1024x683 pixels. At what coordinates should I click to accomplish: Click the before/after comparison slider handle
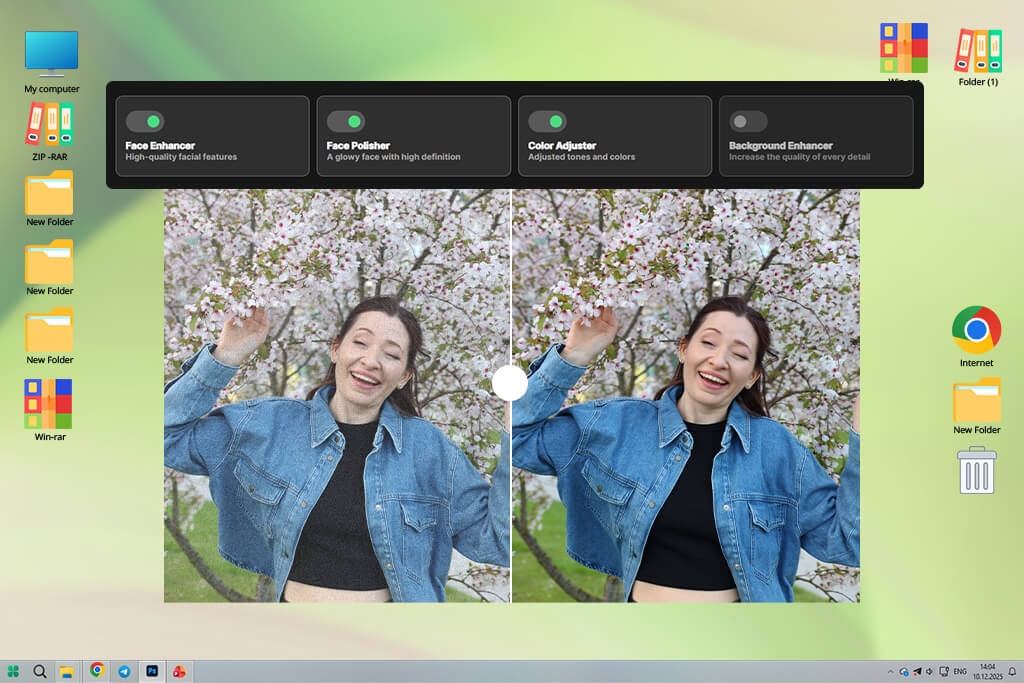pos(509,383)
